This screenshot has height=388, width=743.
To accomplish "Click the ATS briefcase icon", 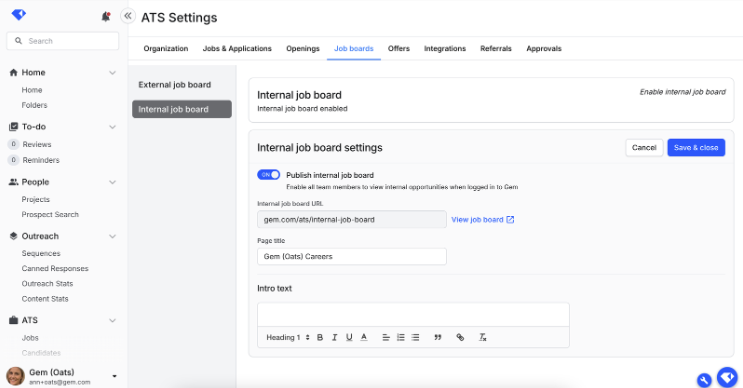I will (13, 320).
